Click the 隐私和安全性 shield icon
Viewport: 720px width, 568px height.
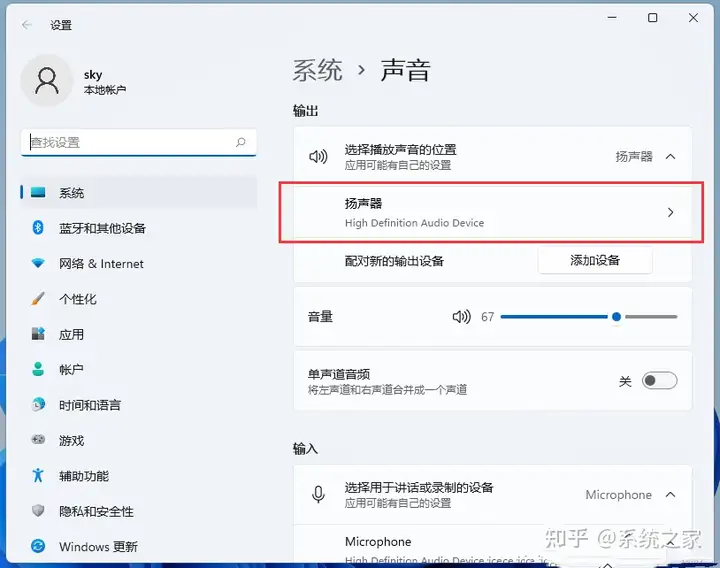click(38, 511)
